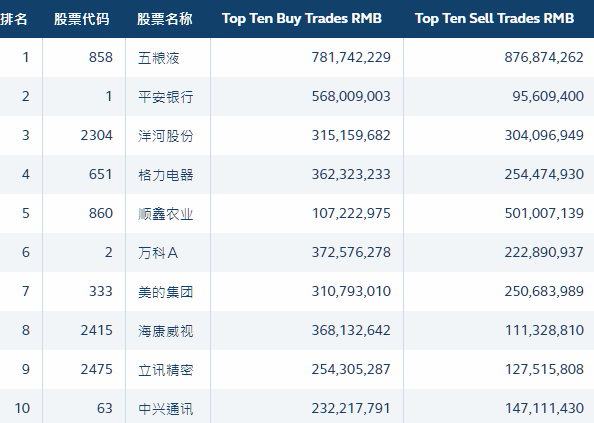594x423 pixels.
Task: Click the 美的集团 stock name
Action: tap(166, 292)
